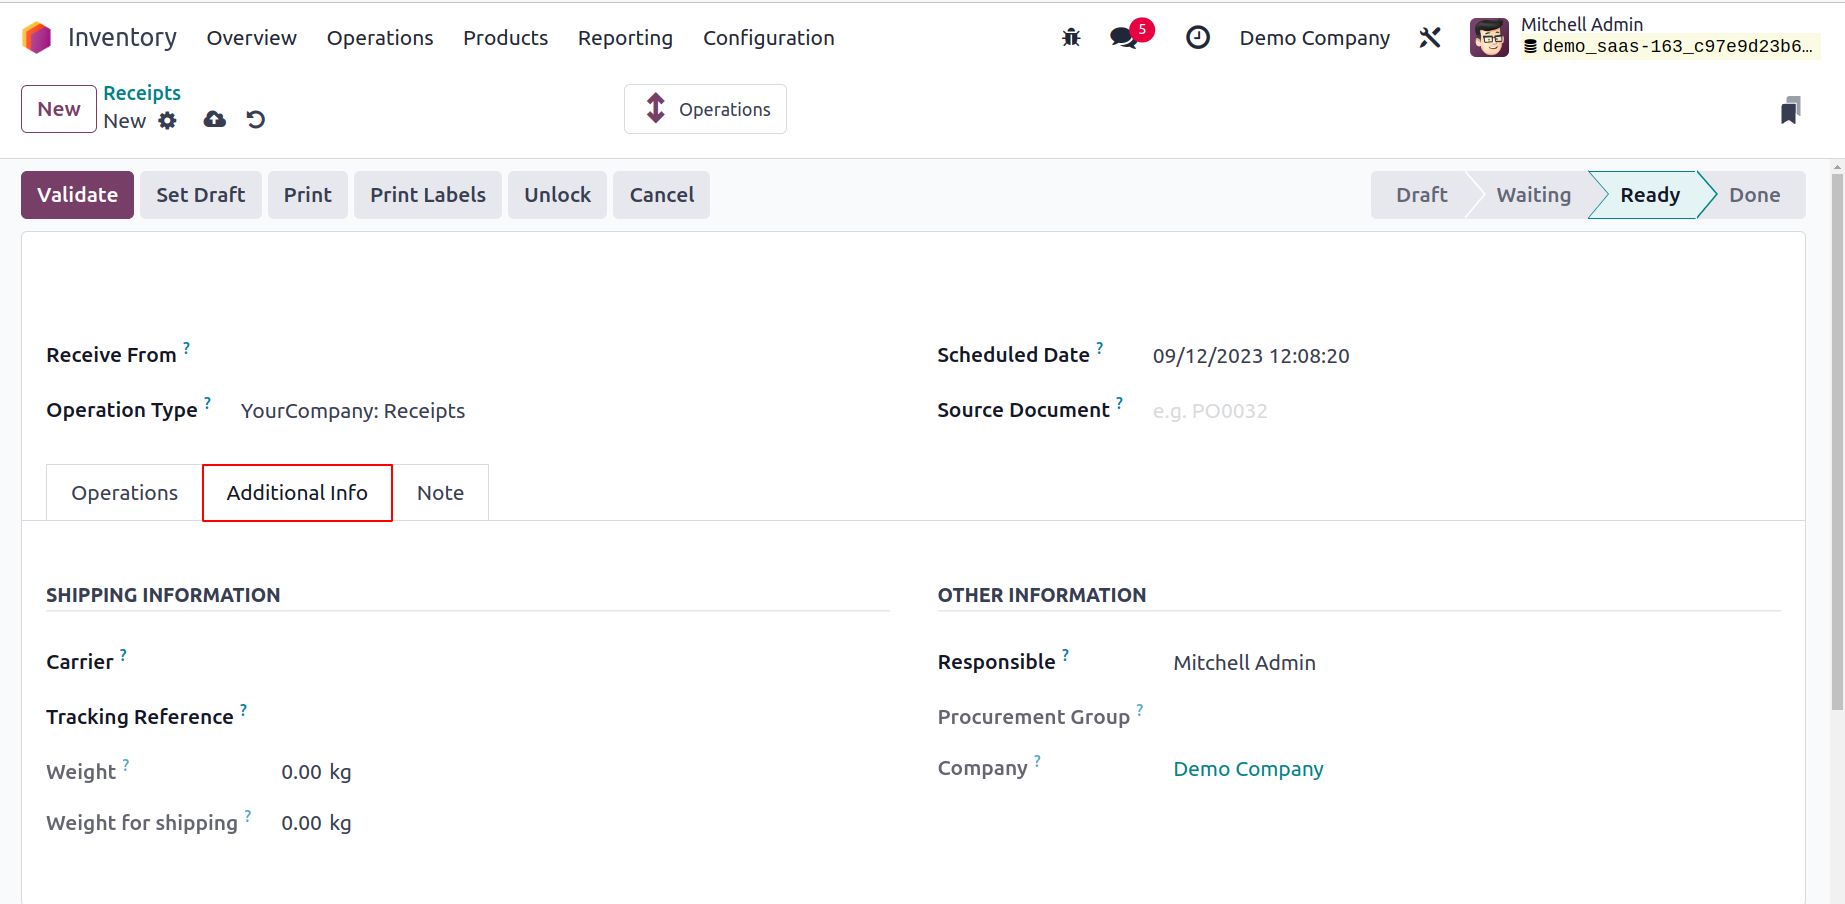The width and height of the screenshot is (1845, 904).
Task: Follow the Demo Company link
Action: pyautogui.click(x=1248, y=769)
